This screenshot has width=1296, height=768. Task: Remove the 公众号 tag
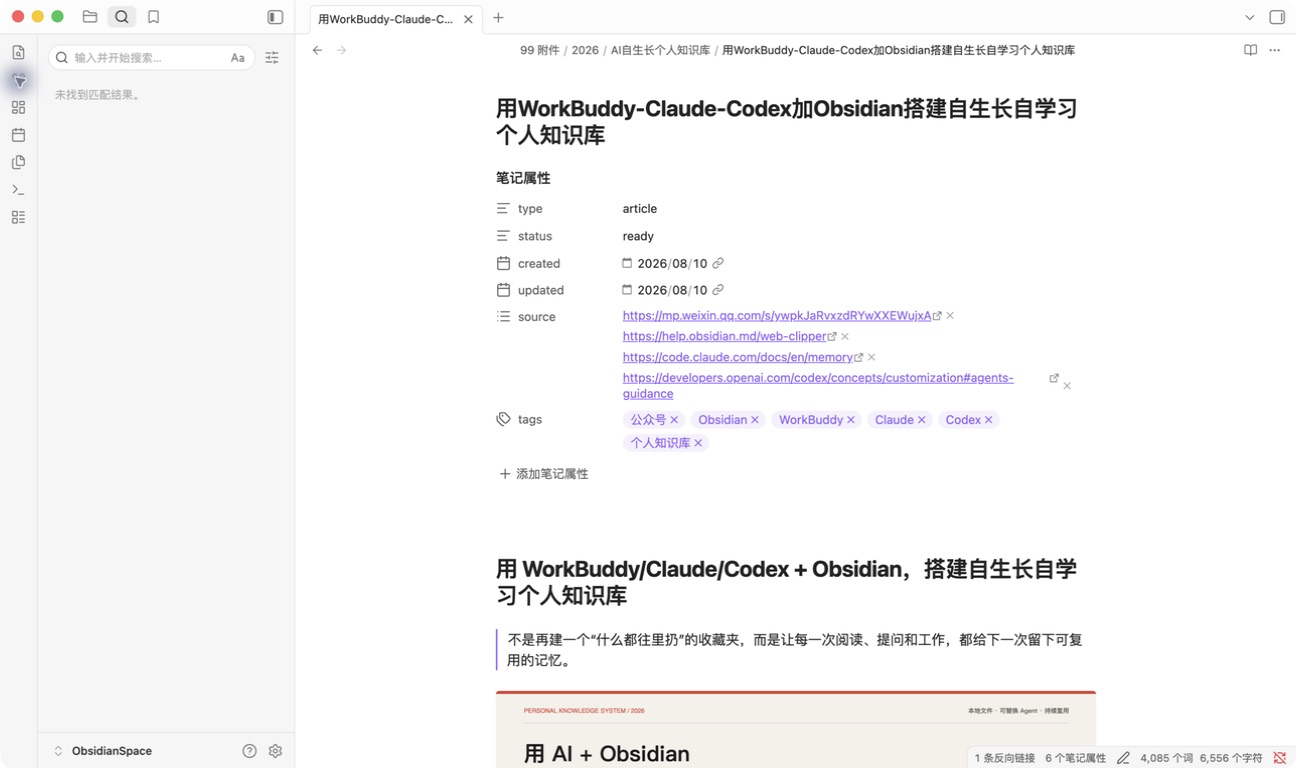pos(674,420)
